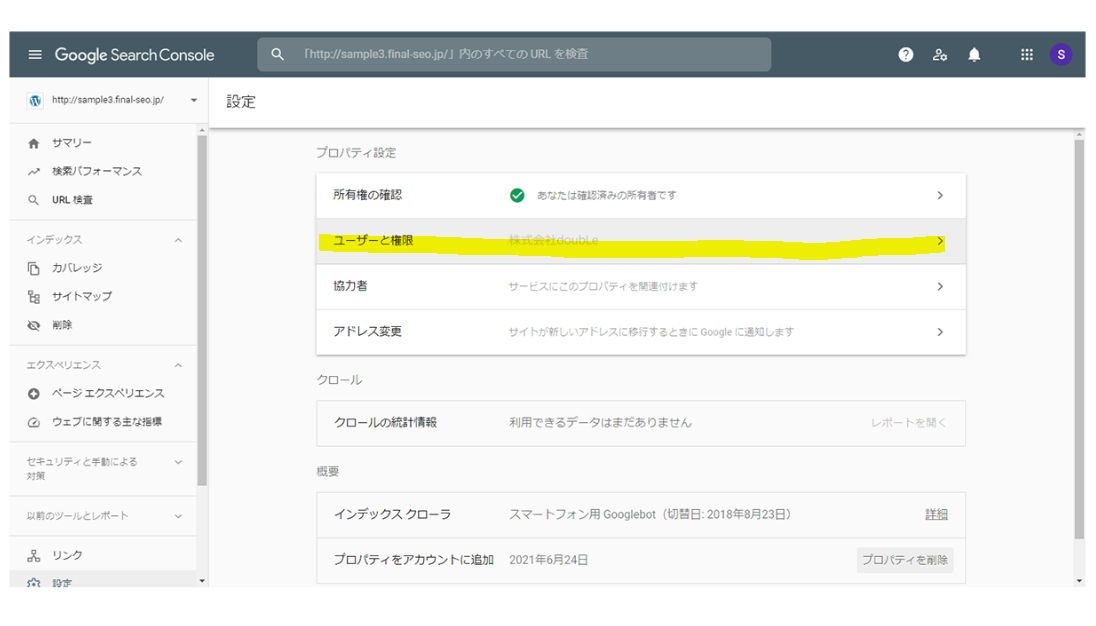Image resolution: width=1096 pixels, height=626 pixels.
Task: Open the hamburger main menu
Action: (35, 55)
